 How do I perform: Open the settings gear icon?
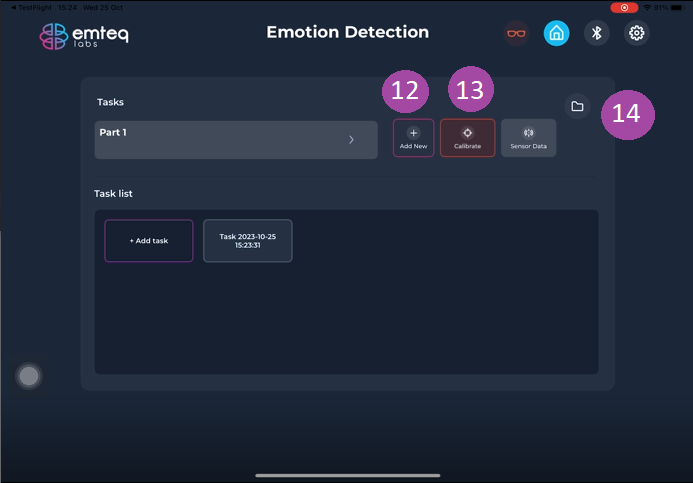(x=637, y=33)
